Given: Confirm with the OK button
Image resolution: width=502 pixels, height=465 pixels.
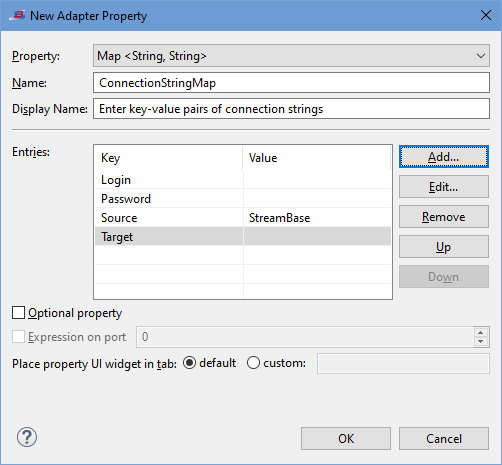Looking at the screenshot, I should click(346, 439).
